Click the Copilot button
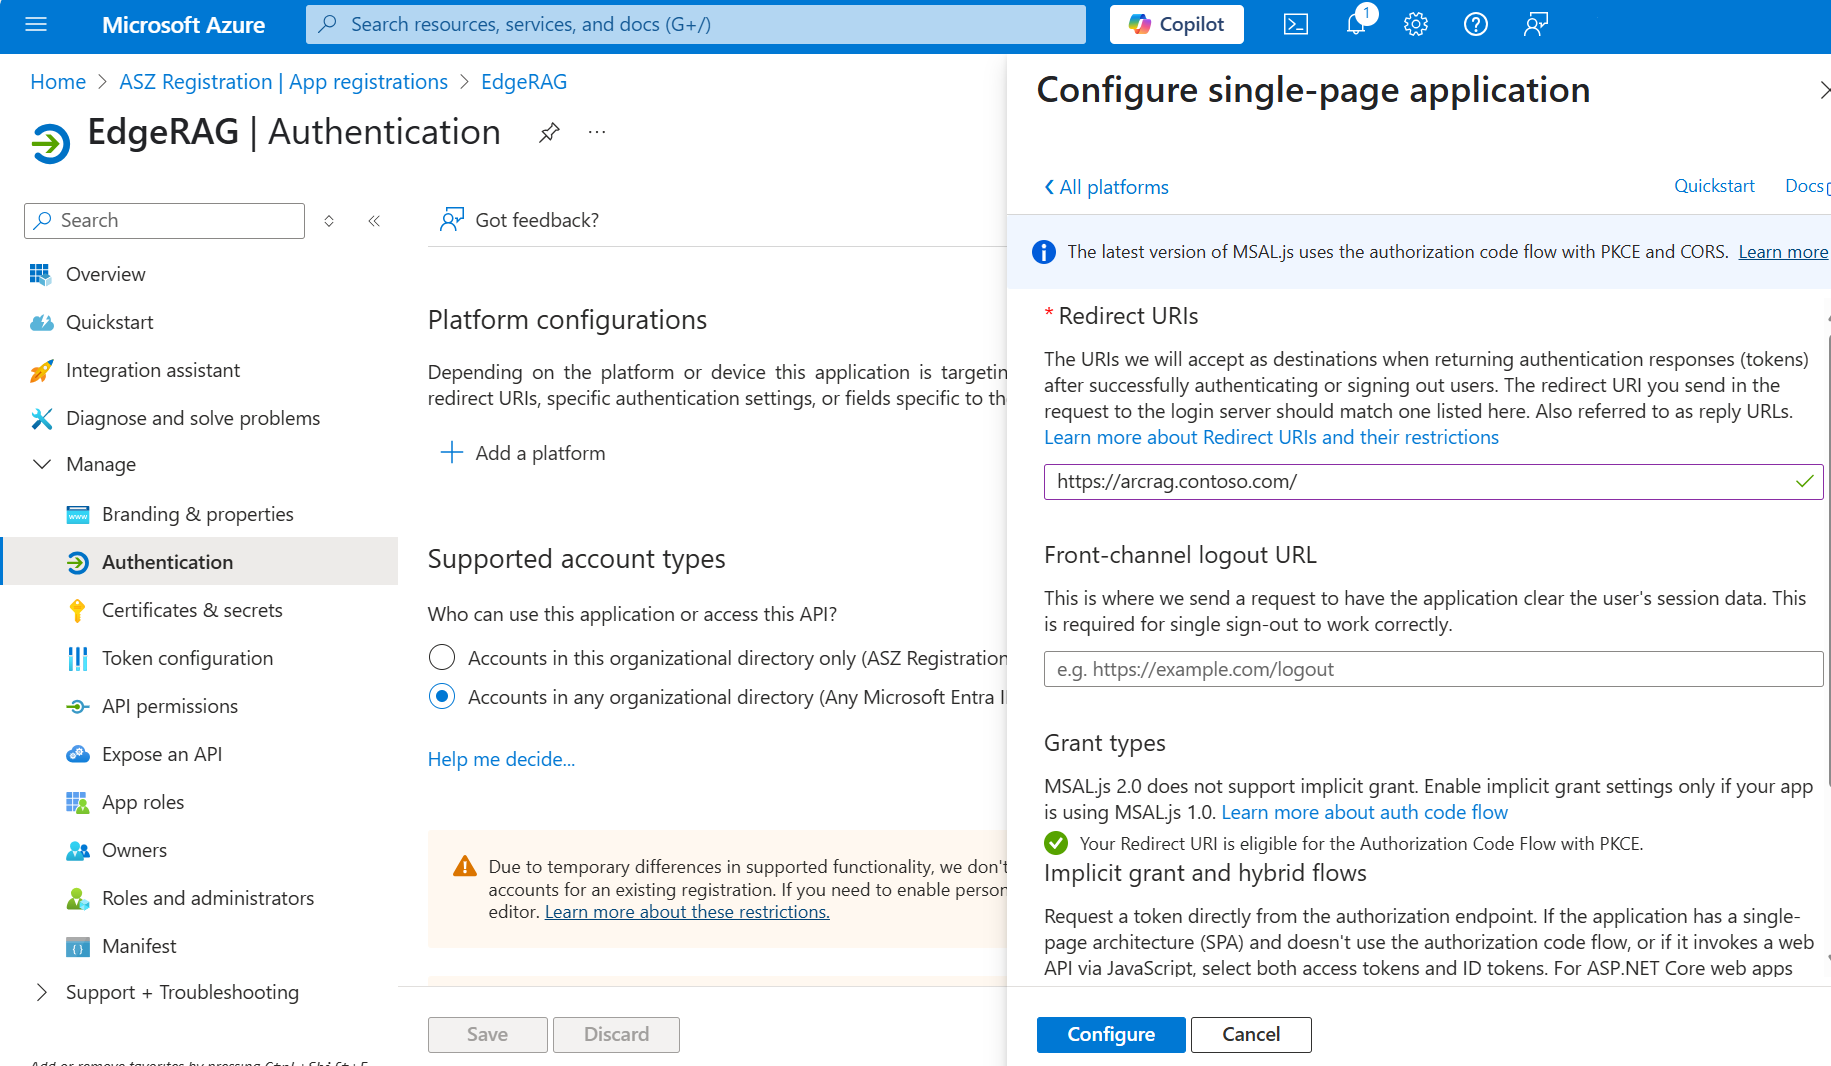This screenshot has width=1831, height=1066. (1176, 25)
